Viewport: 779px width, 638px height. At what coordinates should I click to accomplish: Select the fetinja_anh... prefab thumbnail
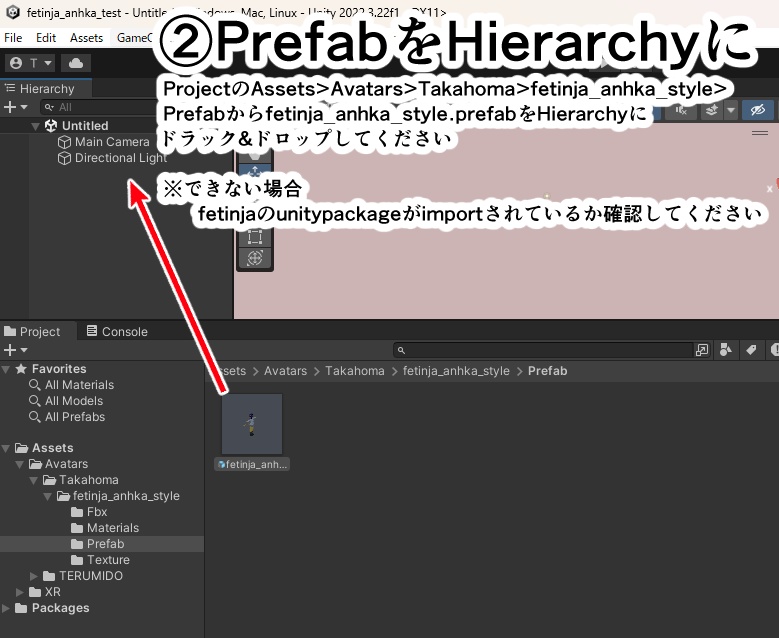252,424
